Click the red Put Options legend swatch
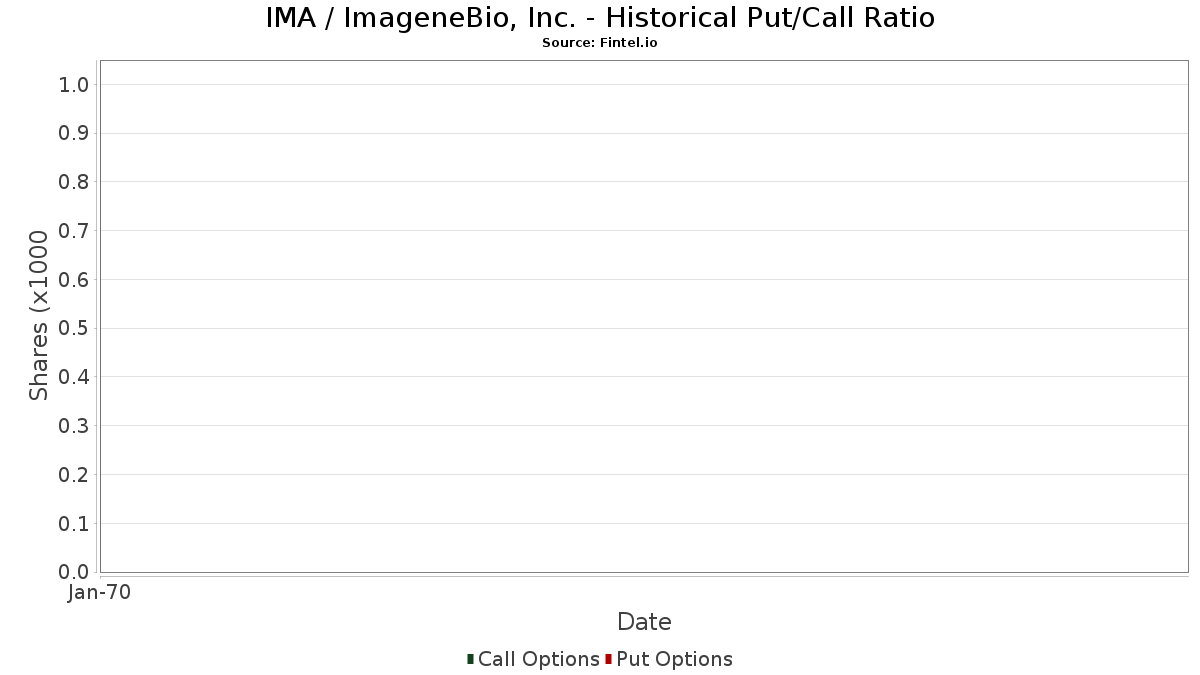The width and height of the screenshot is (1200, 675). (608, 659)
